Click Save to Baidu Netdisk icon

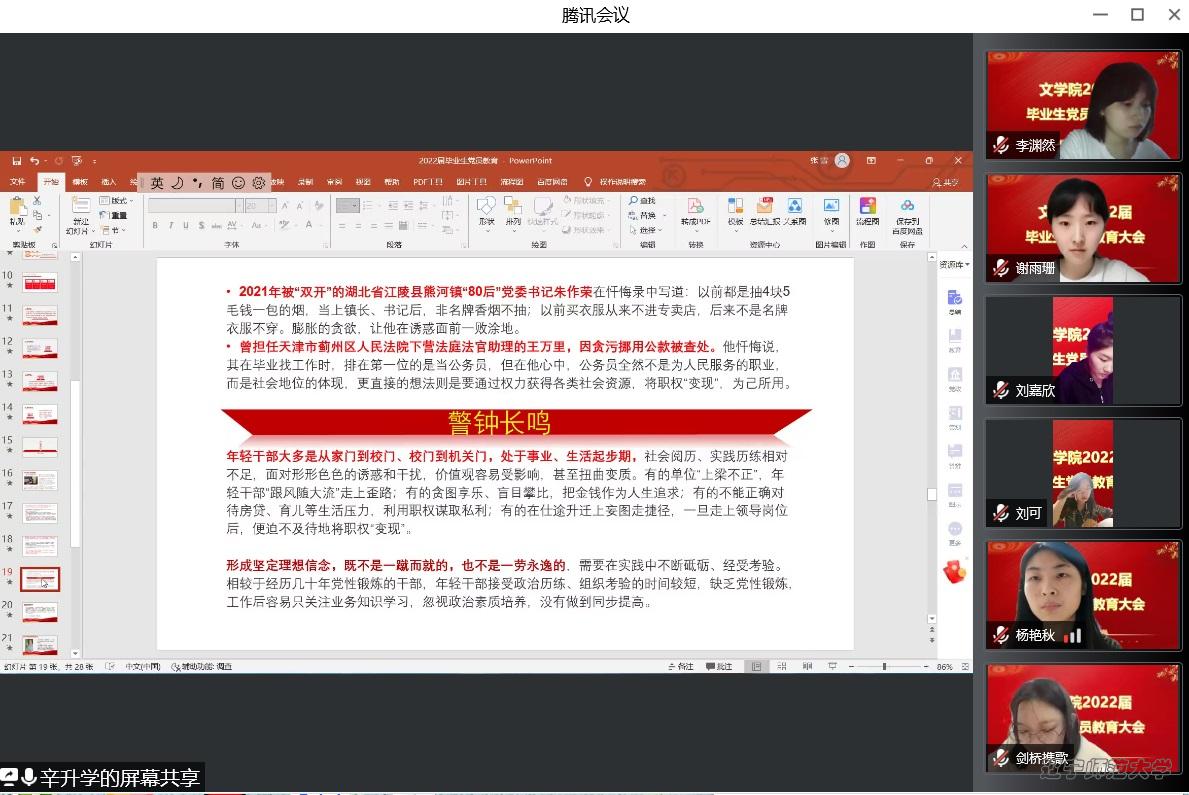907,207
